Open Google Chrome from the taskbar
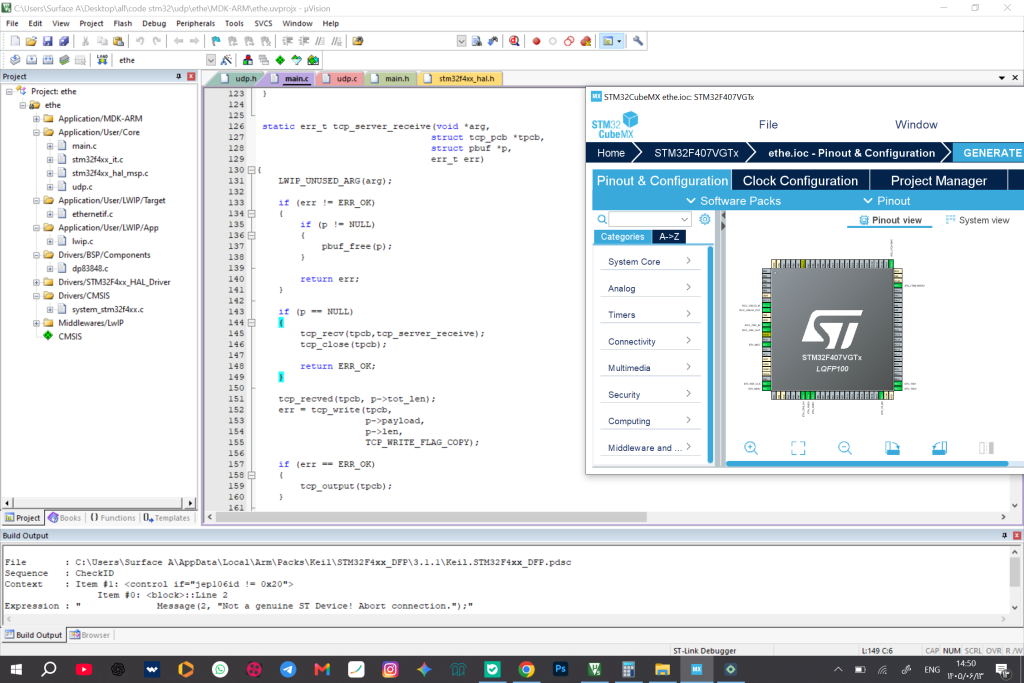This screenshot has width=1024, height=683. [526, 669]
